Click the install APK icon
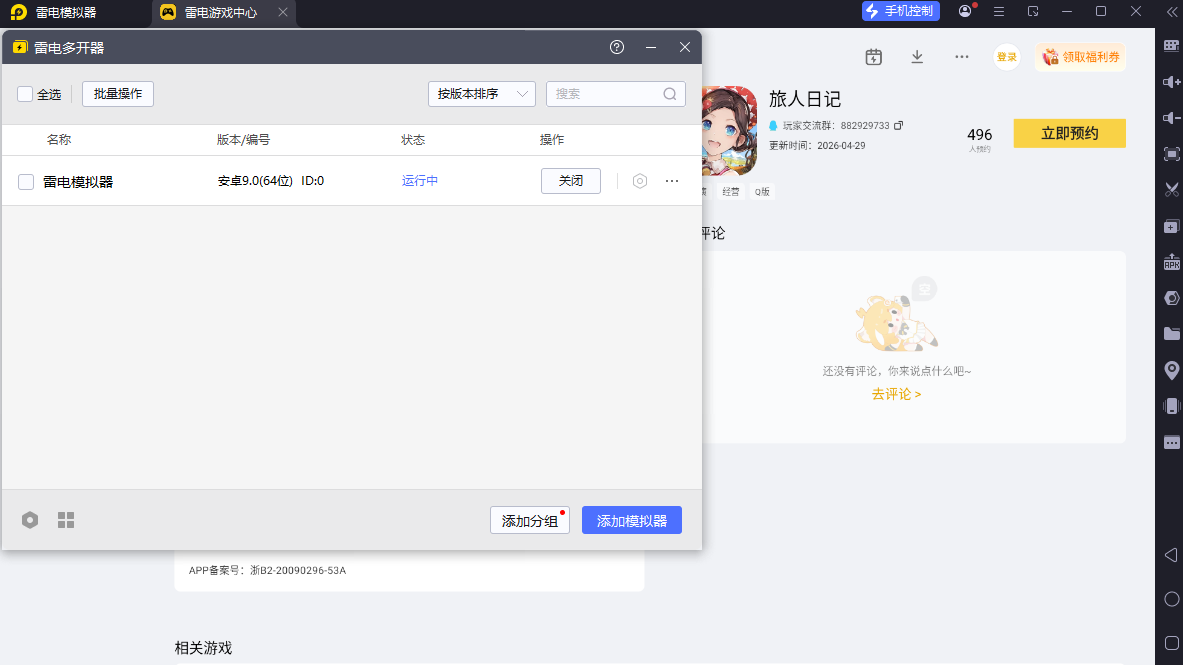The height and width of the screenshot is (665, 1183). [x=1171, y=262]
